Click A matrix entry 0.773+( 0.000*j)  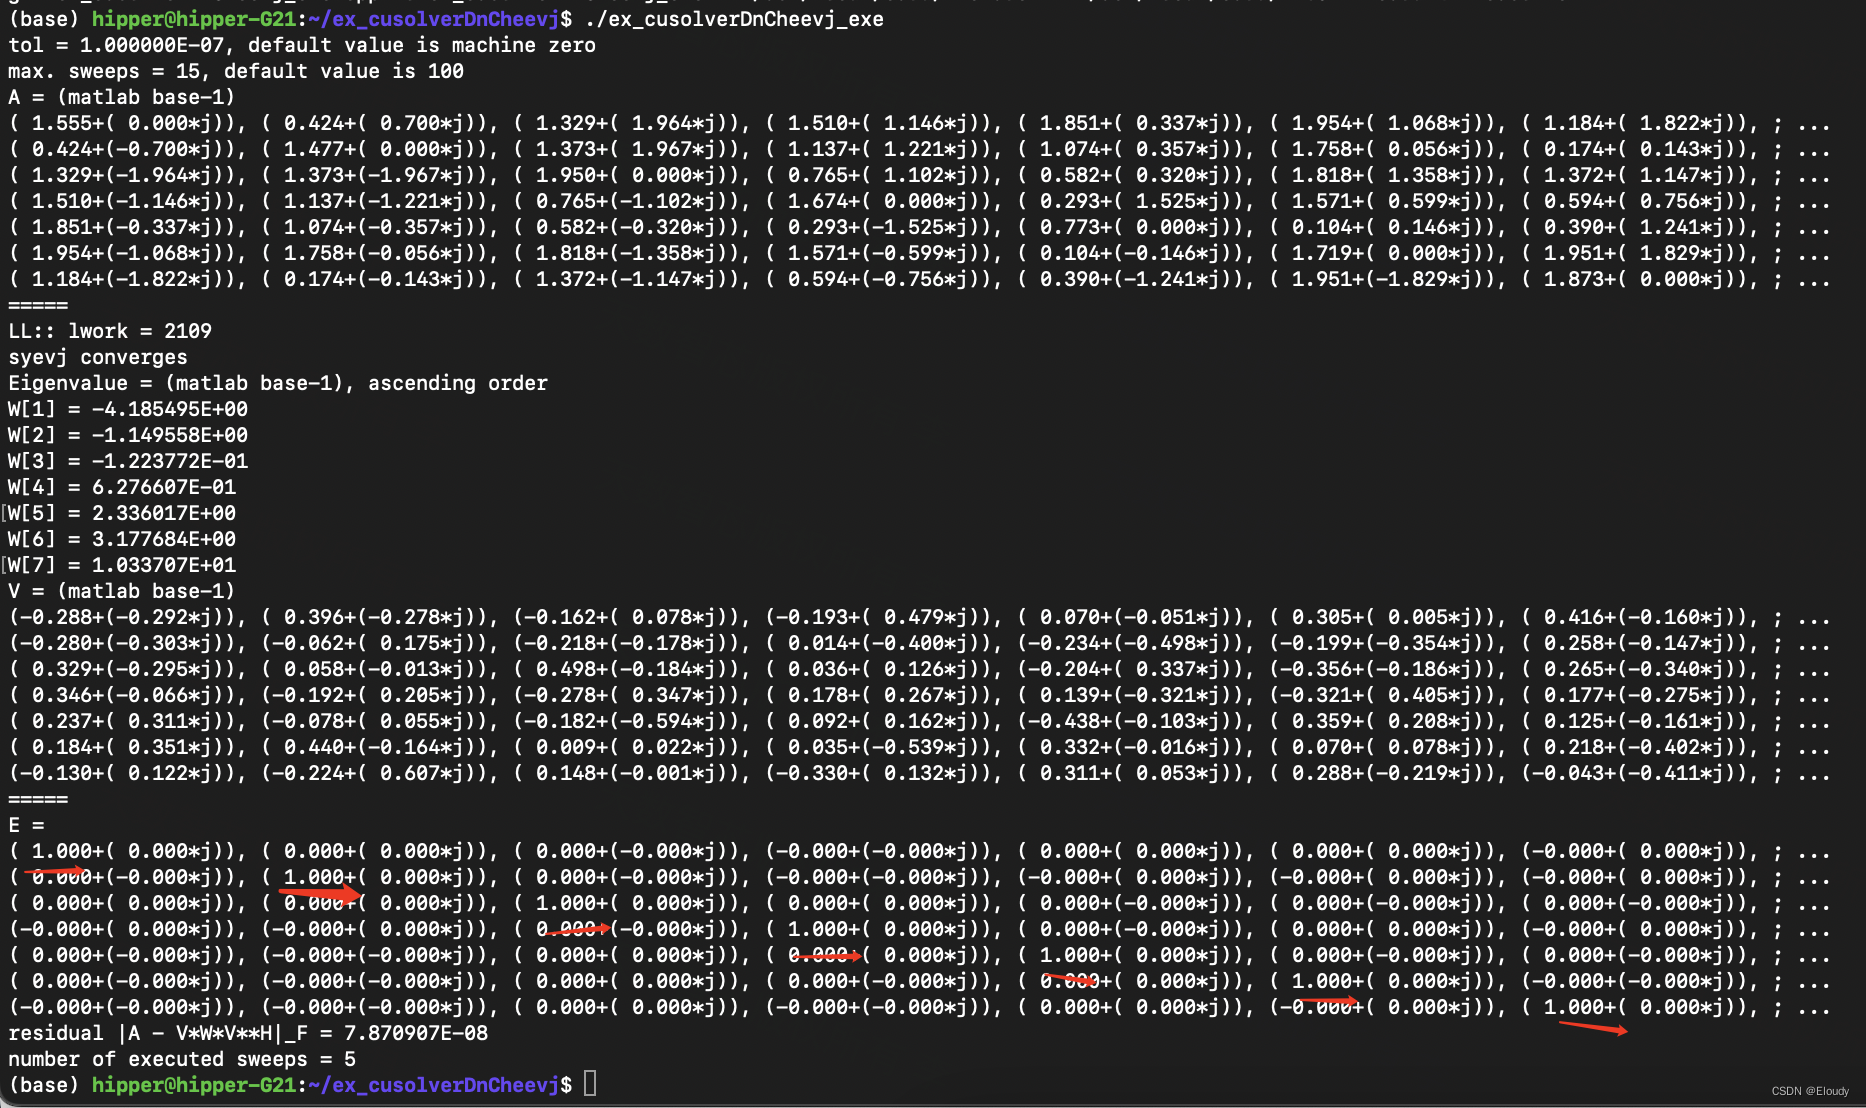tap(1136, 227)
